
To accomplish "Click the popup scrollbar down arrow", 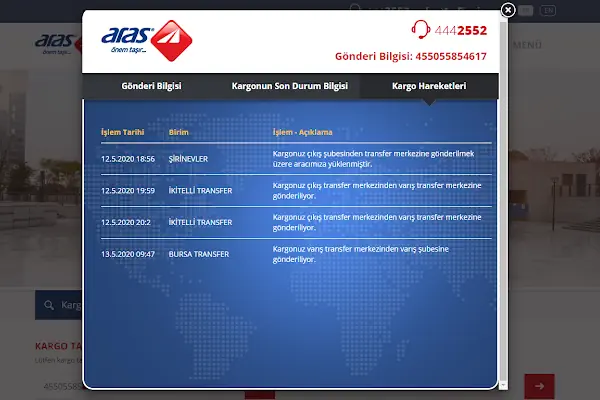I will pyautogui.click(x=503, y=385).
